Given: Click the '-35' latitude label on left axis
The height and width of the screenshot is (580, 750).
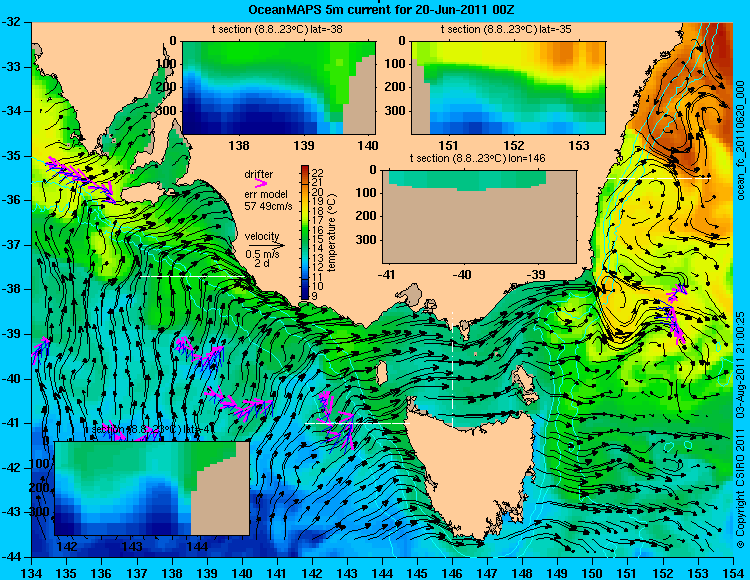Looking at the screenshot, I should (x=11, y=156).
